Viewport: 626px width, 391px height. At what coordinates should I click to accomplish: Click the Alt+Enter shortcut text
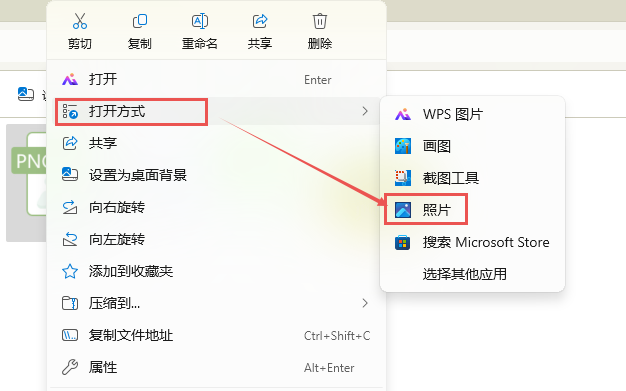pyautogui.click(x=329, y=368)
